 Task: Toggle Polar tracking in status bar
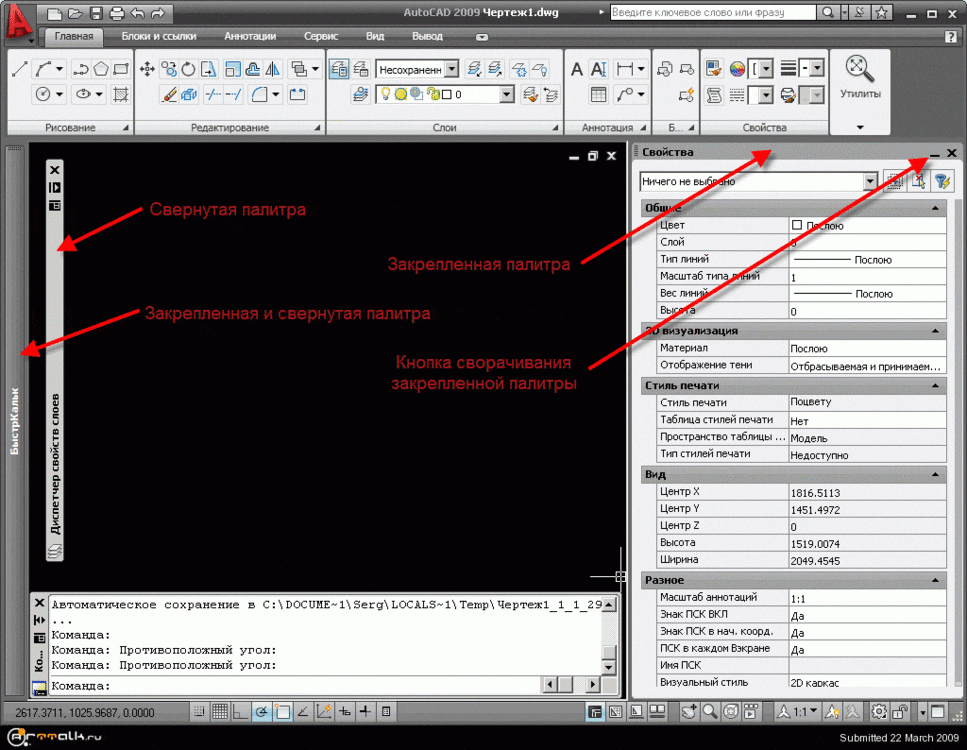pyautogui.click(x=261, y=712)
